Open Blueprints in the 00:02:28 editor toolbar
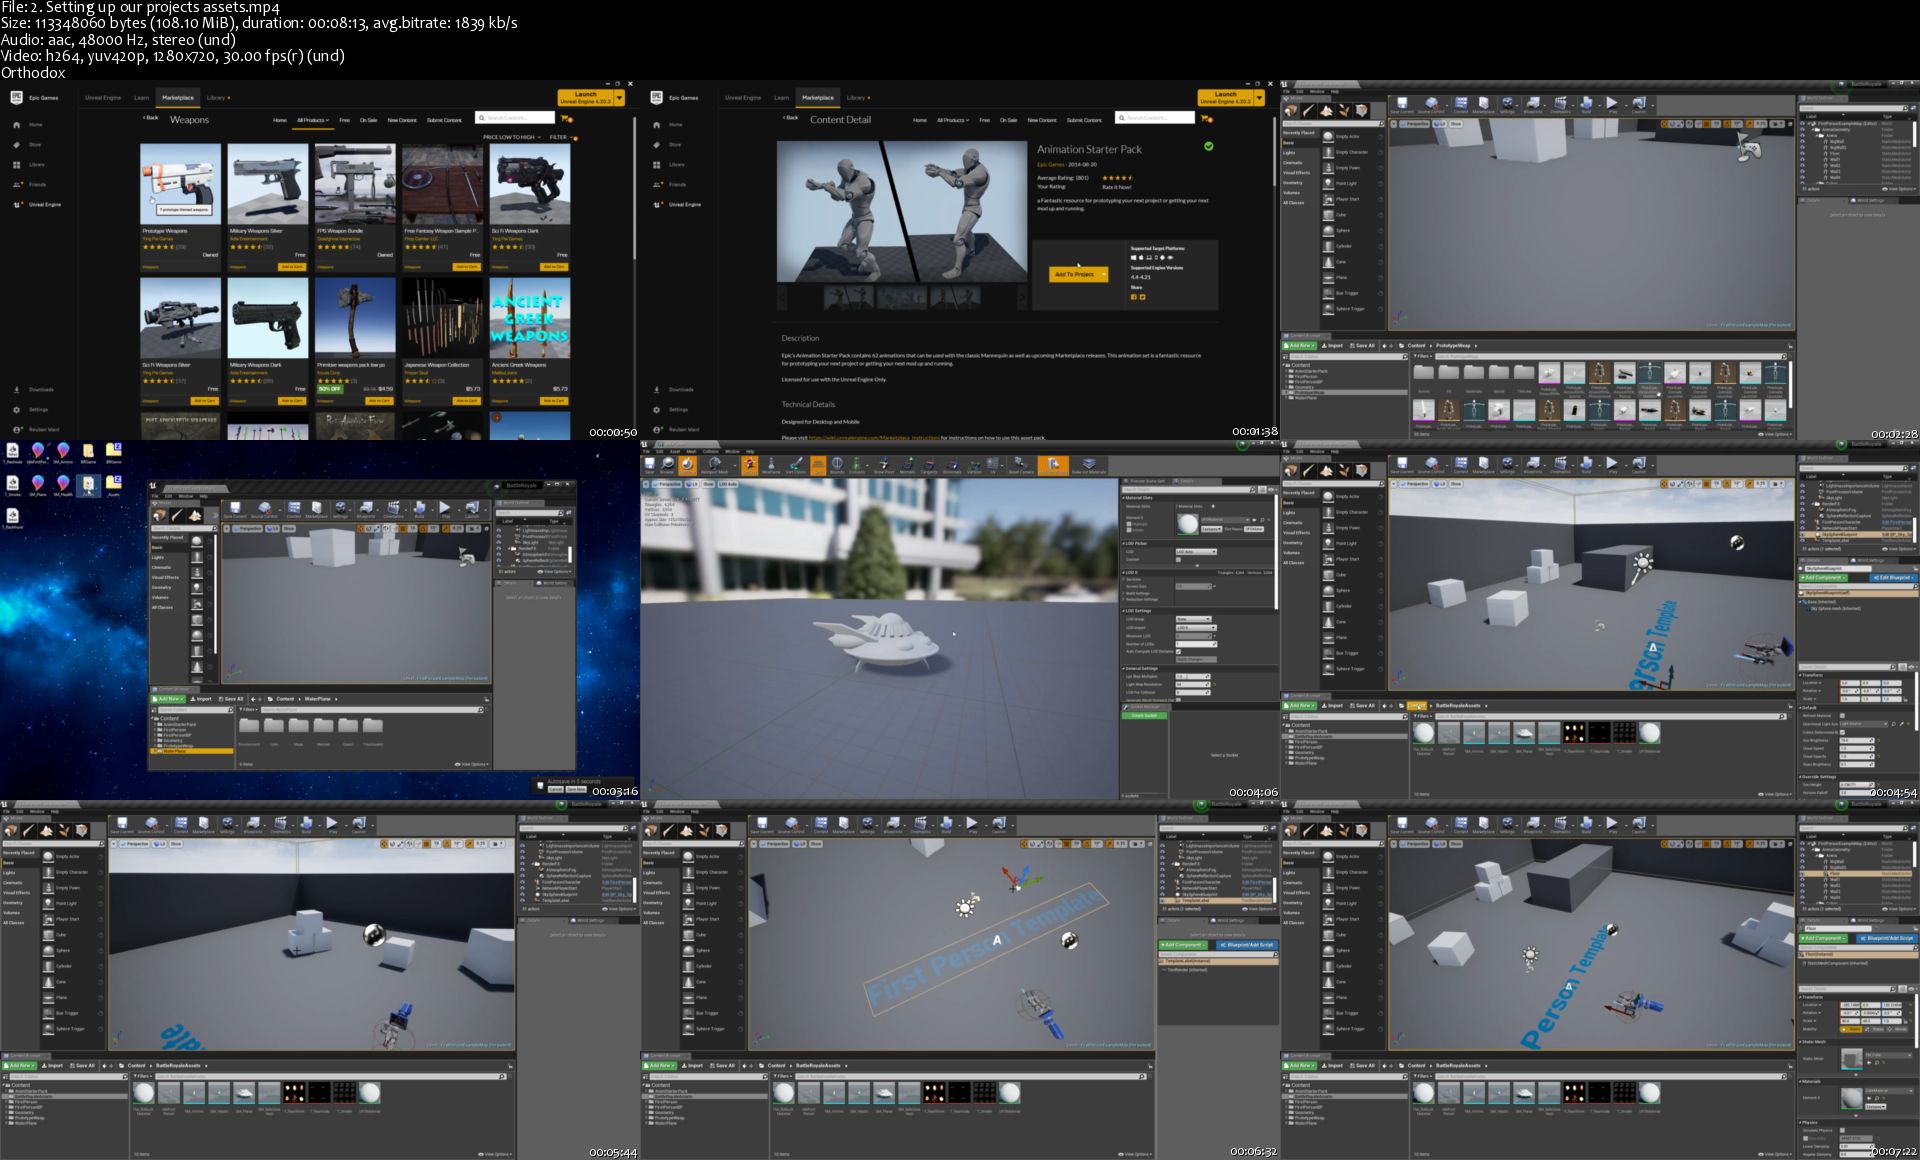 point(1534,105)
